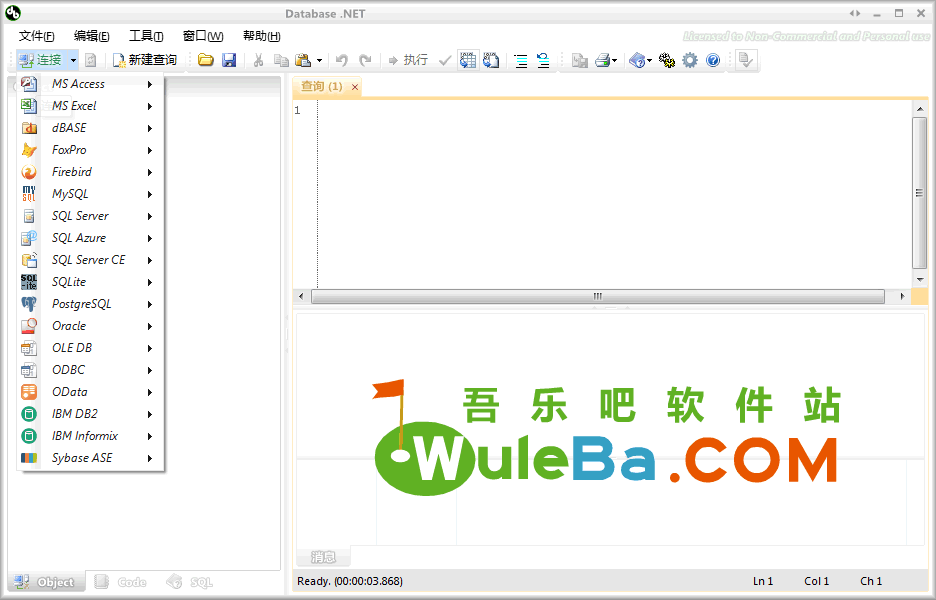Switch to the Code panel tab
Viewport: 936px width, 600px height.
[x=121, y=582]
